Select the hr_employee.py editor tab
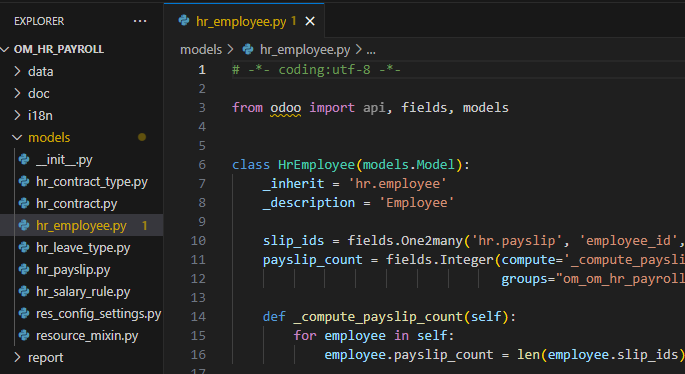 [244, 21]
